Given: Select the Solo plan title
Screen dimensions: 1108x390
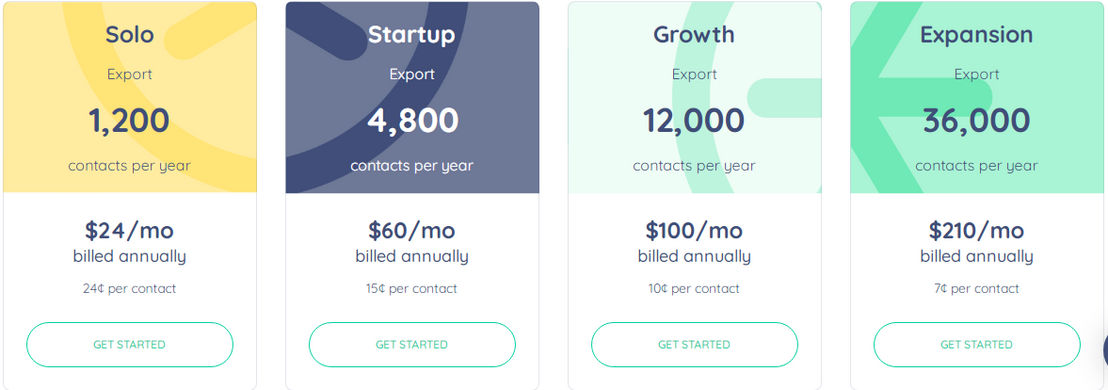Looking at the screenshot, I should pyautogui.click(x=129, y=35).
